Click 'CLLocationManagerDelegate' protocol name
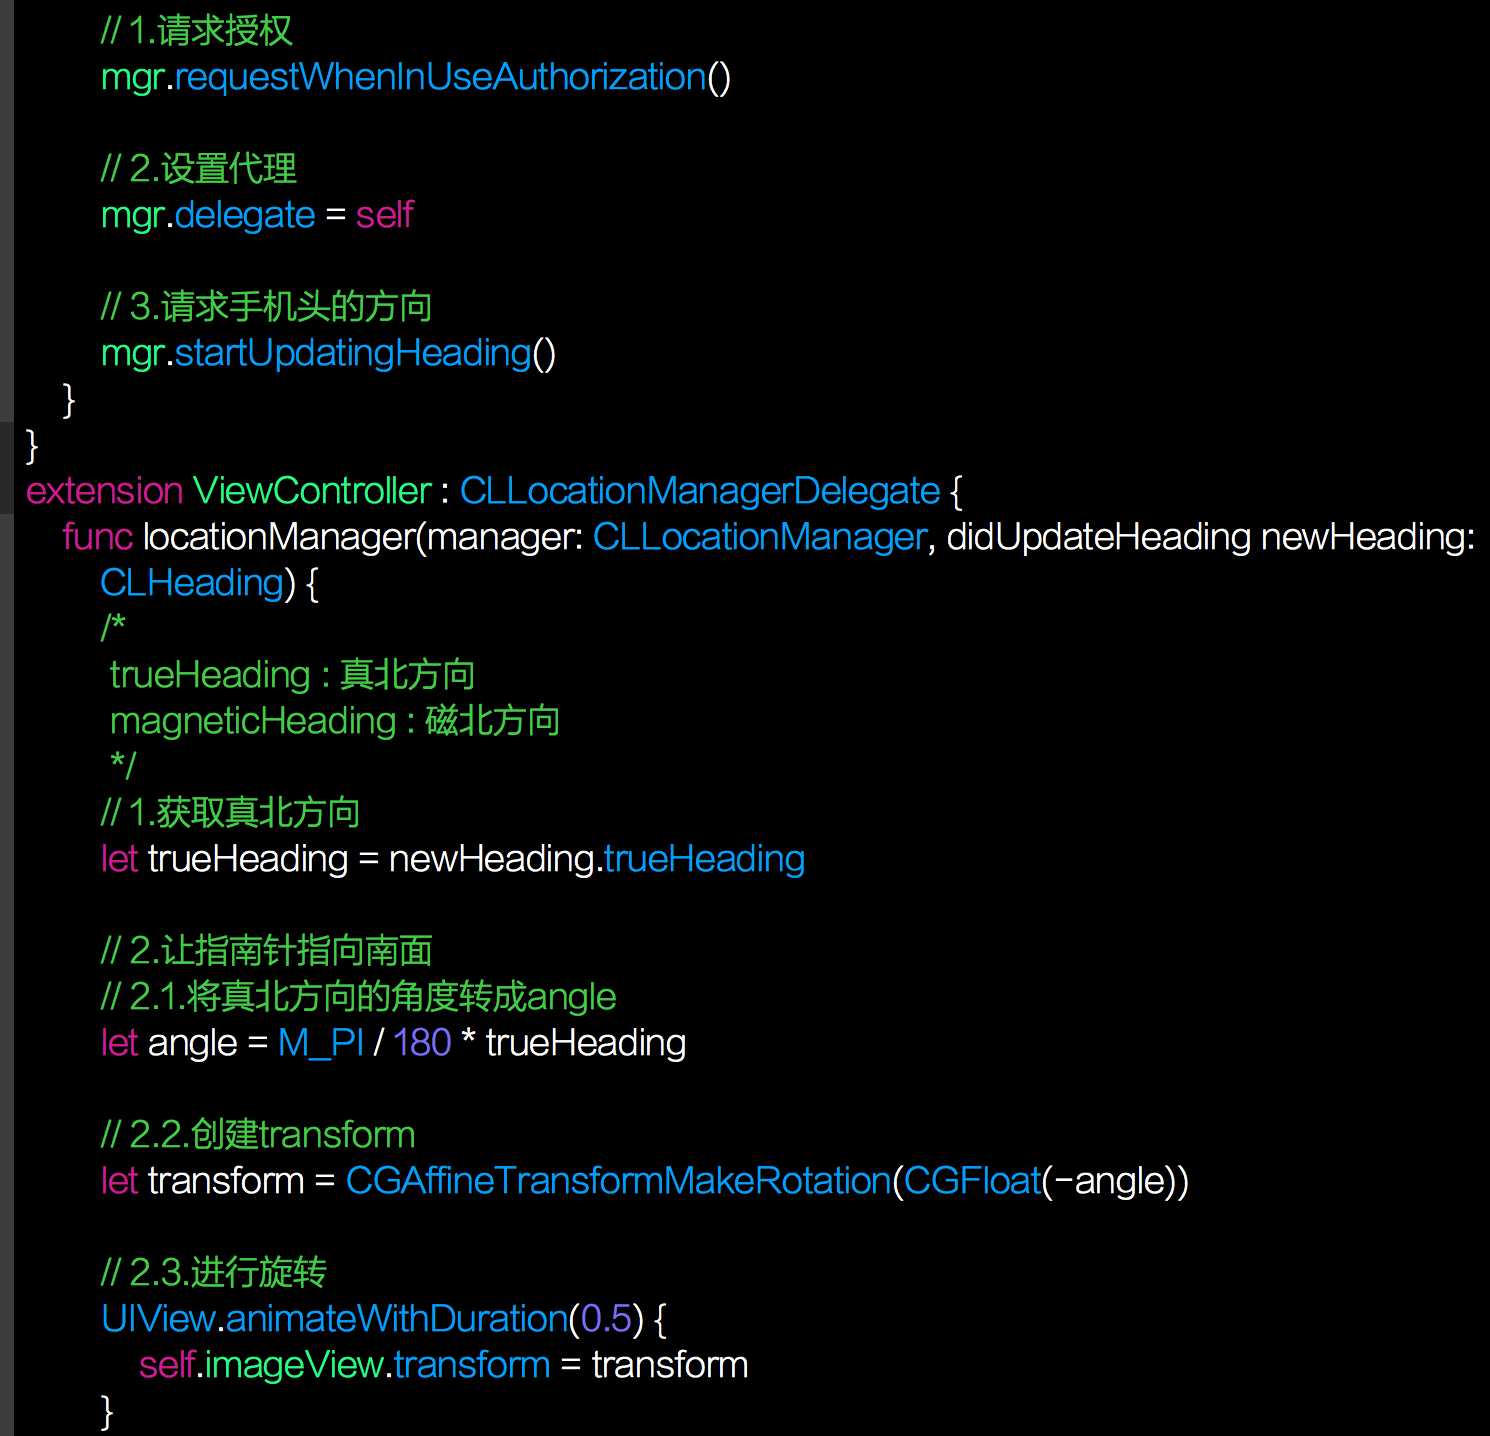Screen dimensions: 1490x1436 coord(700,491)
